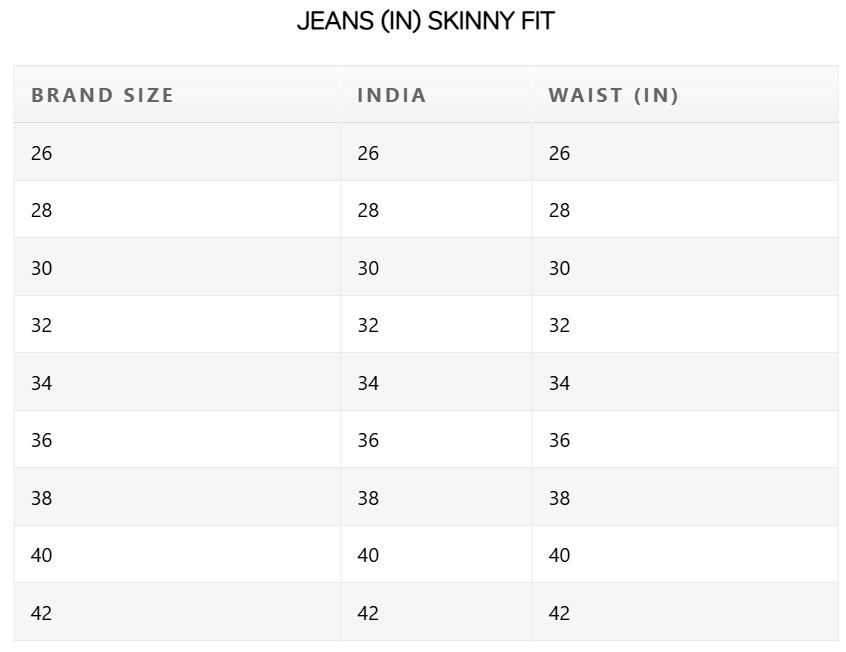Image resolution: width=846 pixels, height=652 pixels.
Task: Click India size 40 cell
Action: coord(436,554)
